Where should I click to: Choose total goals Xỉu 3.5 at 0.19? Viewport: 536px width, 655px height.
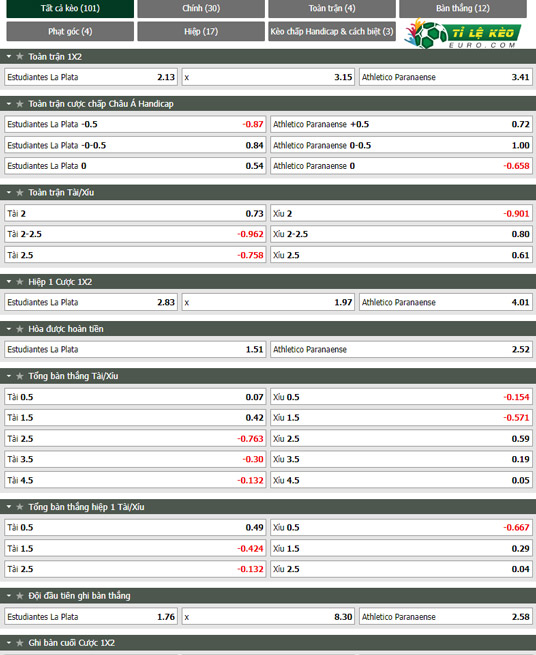click(401, 459)
